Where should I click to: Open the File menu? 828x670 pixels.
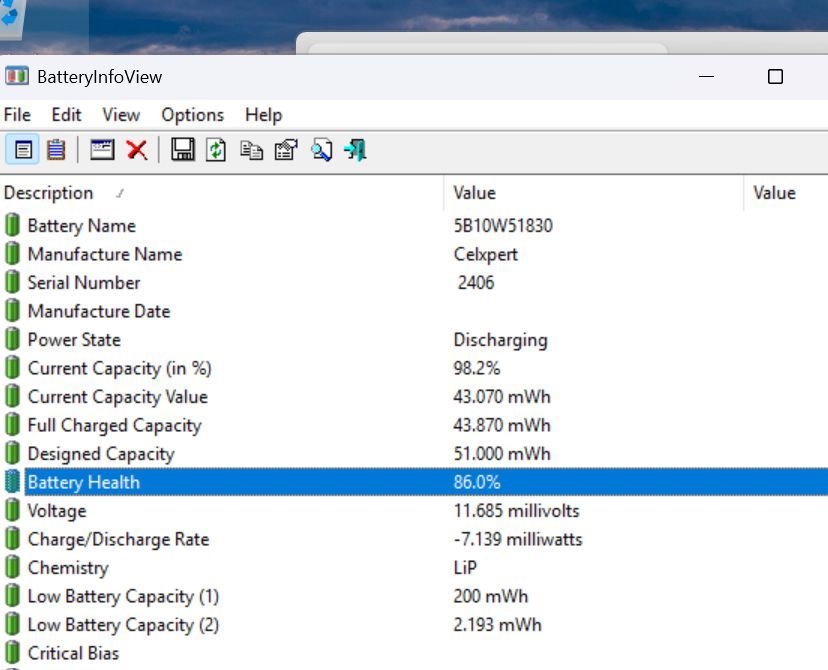point(18,115)
